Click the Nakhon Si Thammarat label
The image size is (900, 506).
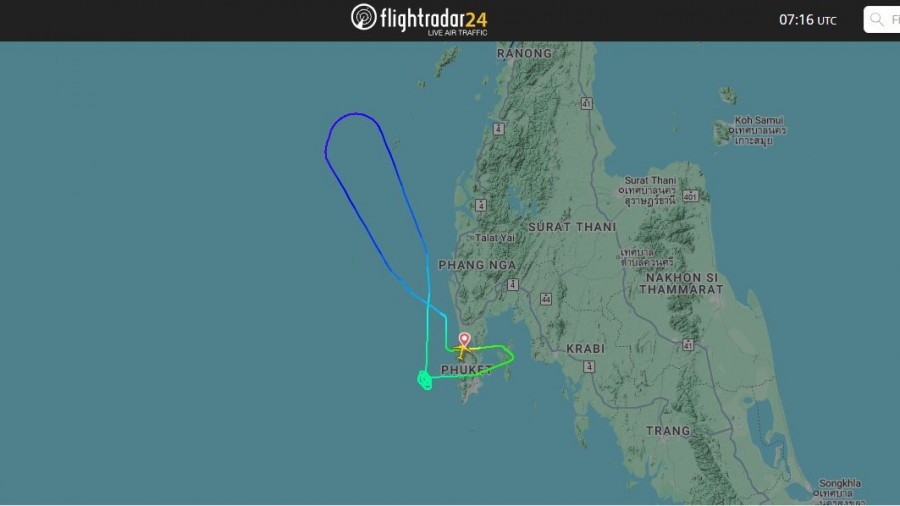681,283
